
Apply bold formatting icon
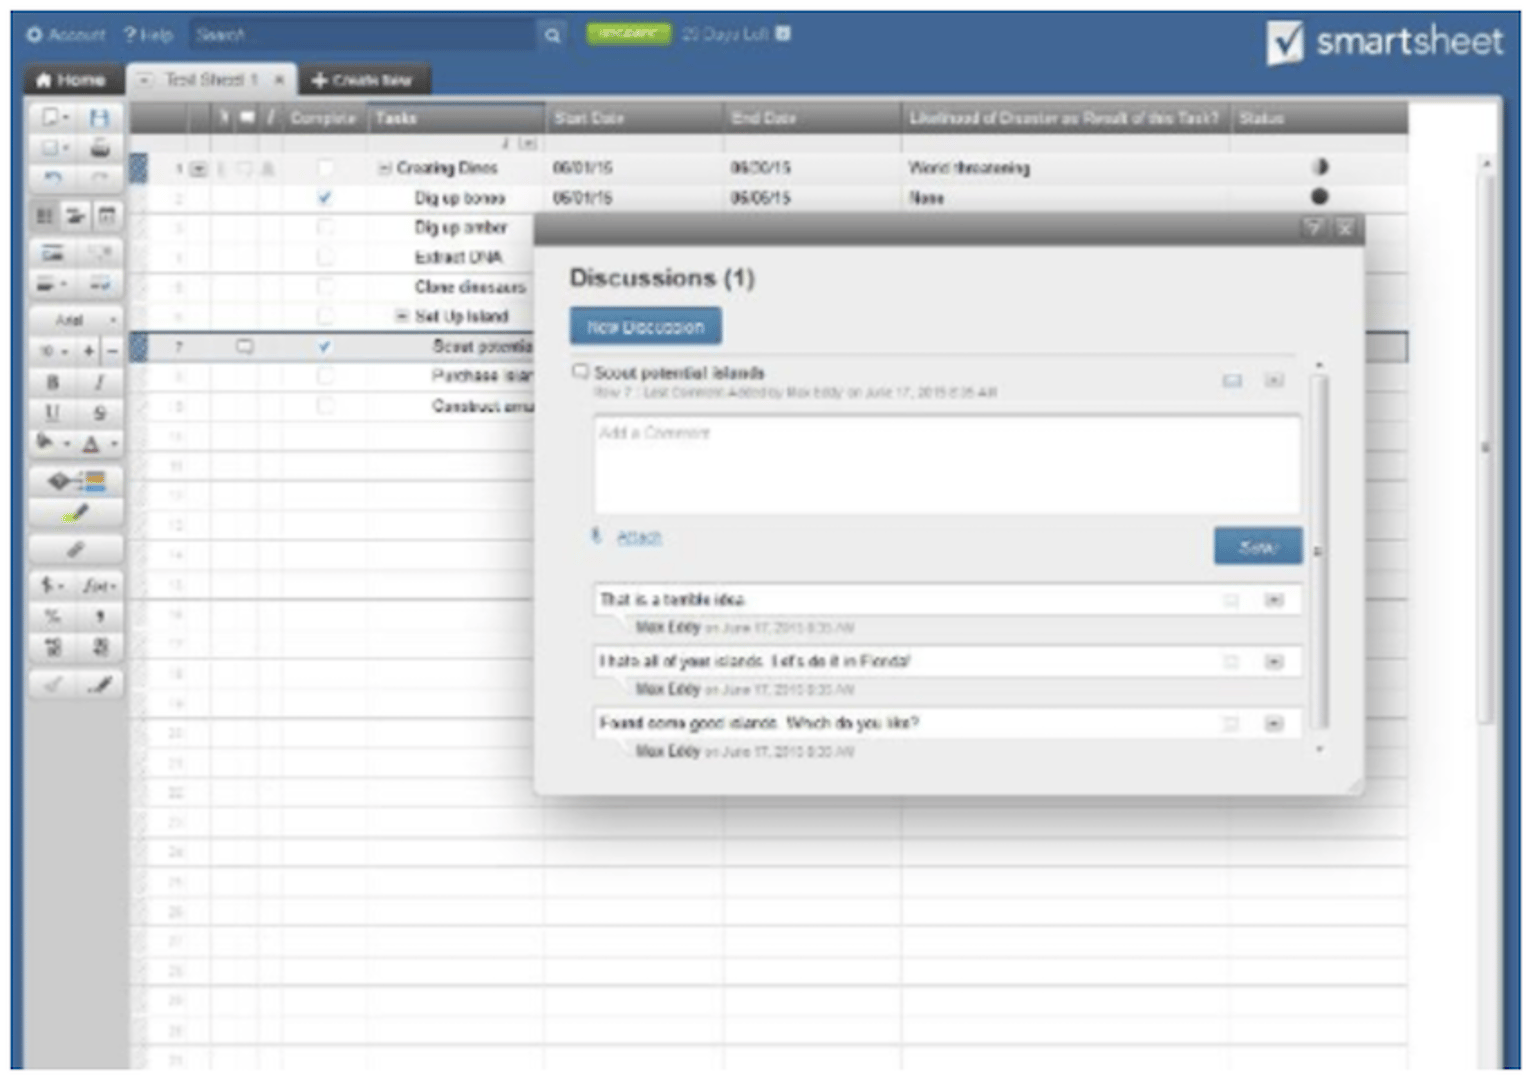(x=53, y=381)
